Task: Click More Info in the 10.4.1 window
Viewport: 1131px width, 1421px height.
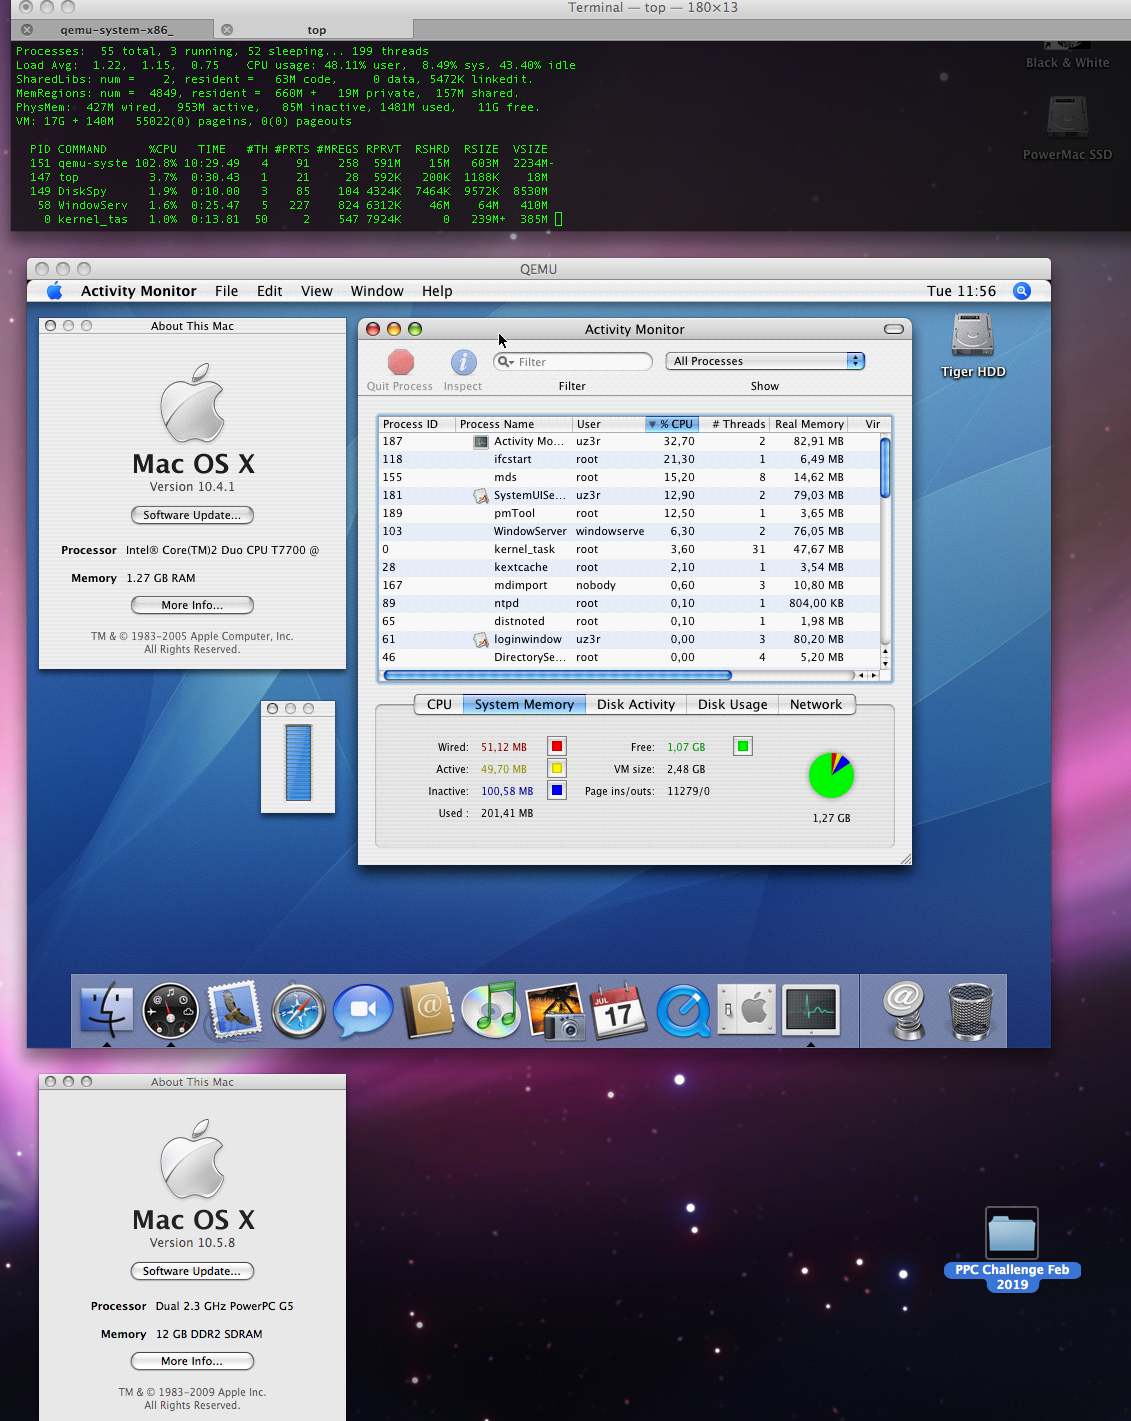Action: point(192,605)
